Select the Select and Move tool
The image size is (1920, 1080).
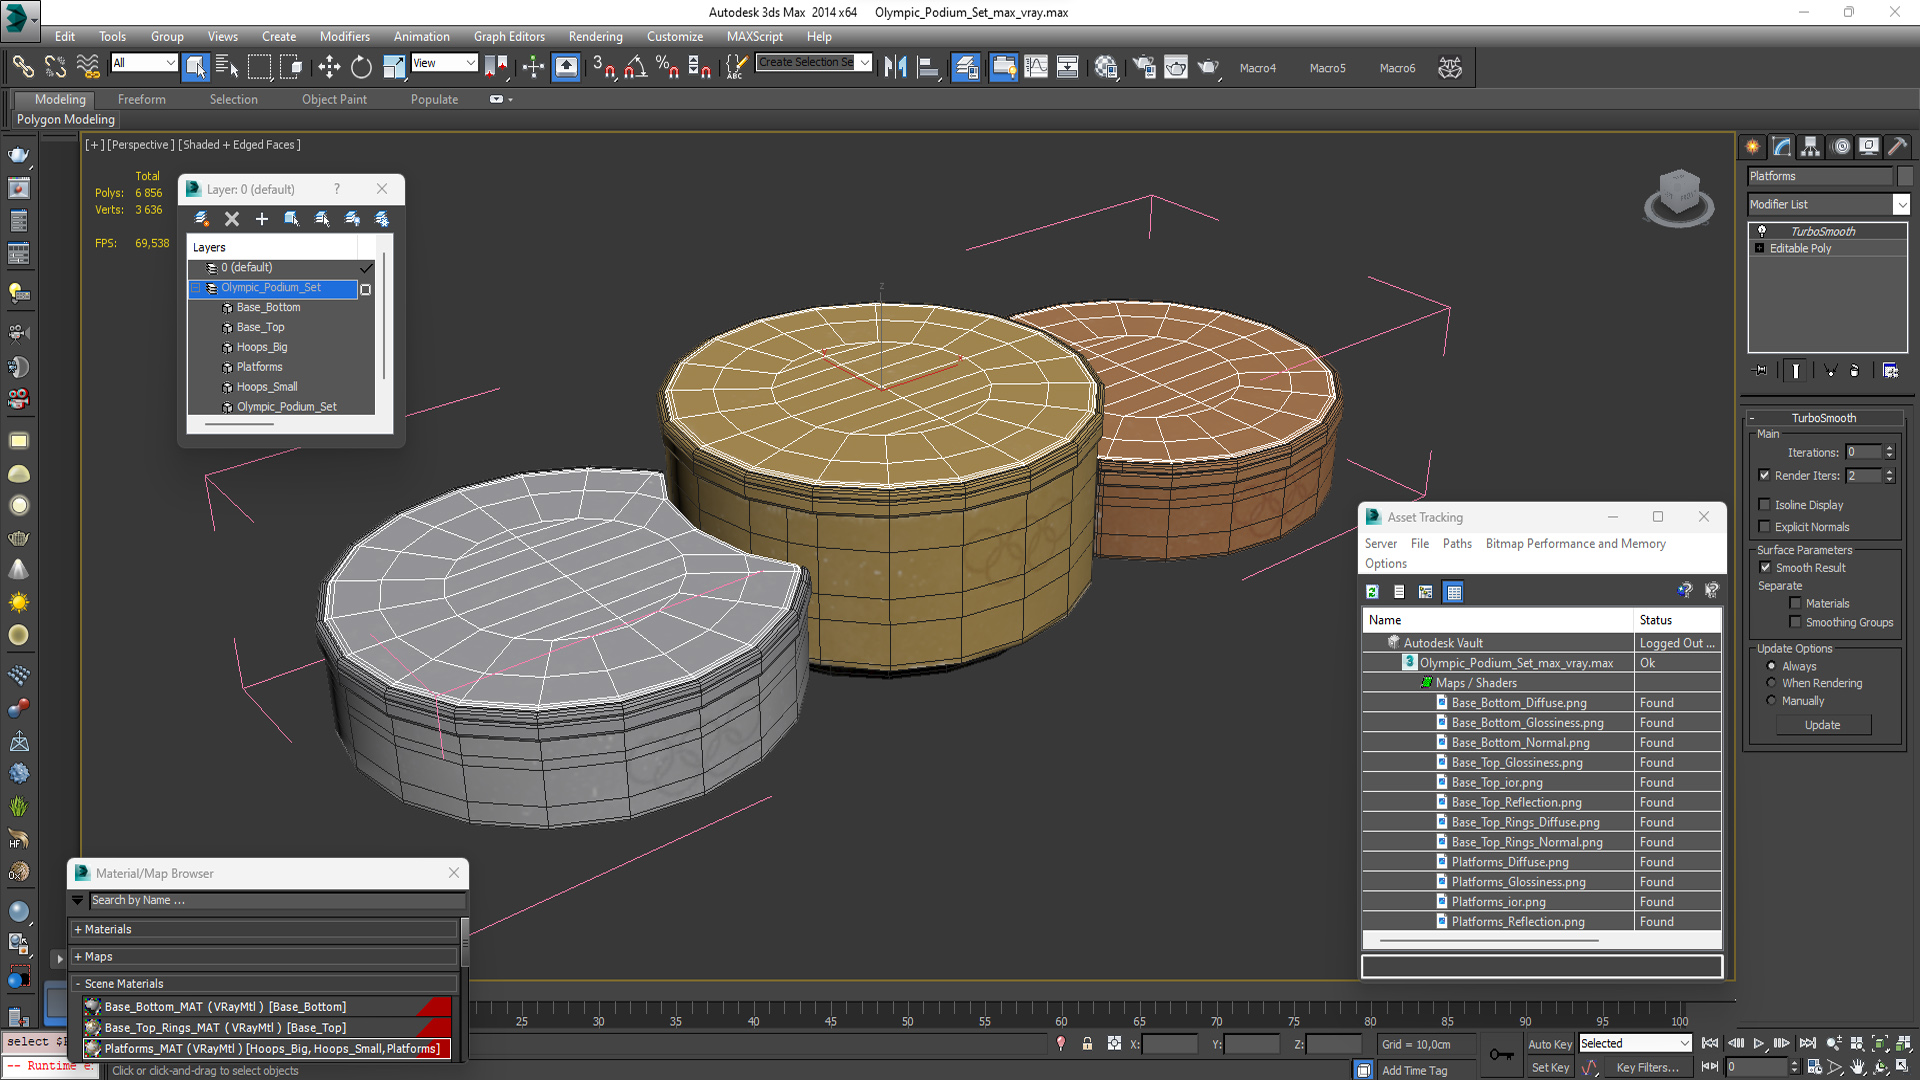pos(329,67)
